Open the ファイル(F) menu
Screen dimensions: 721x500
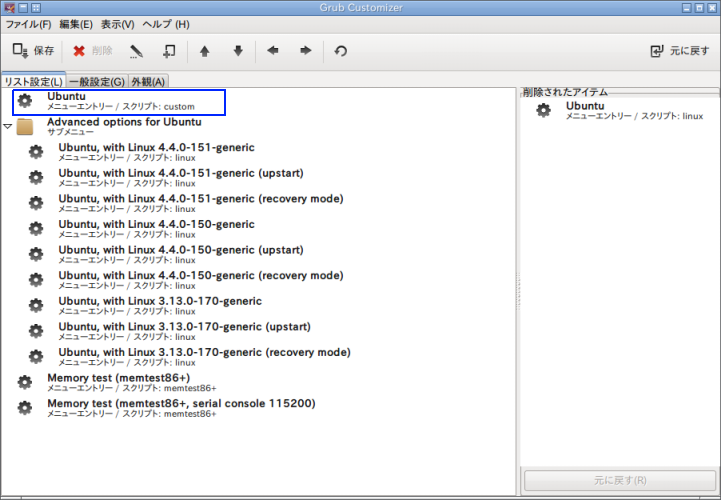coord(29,24)
